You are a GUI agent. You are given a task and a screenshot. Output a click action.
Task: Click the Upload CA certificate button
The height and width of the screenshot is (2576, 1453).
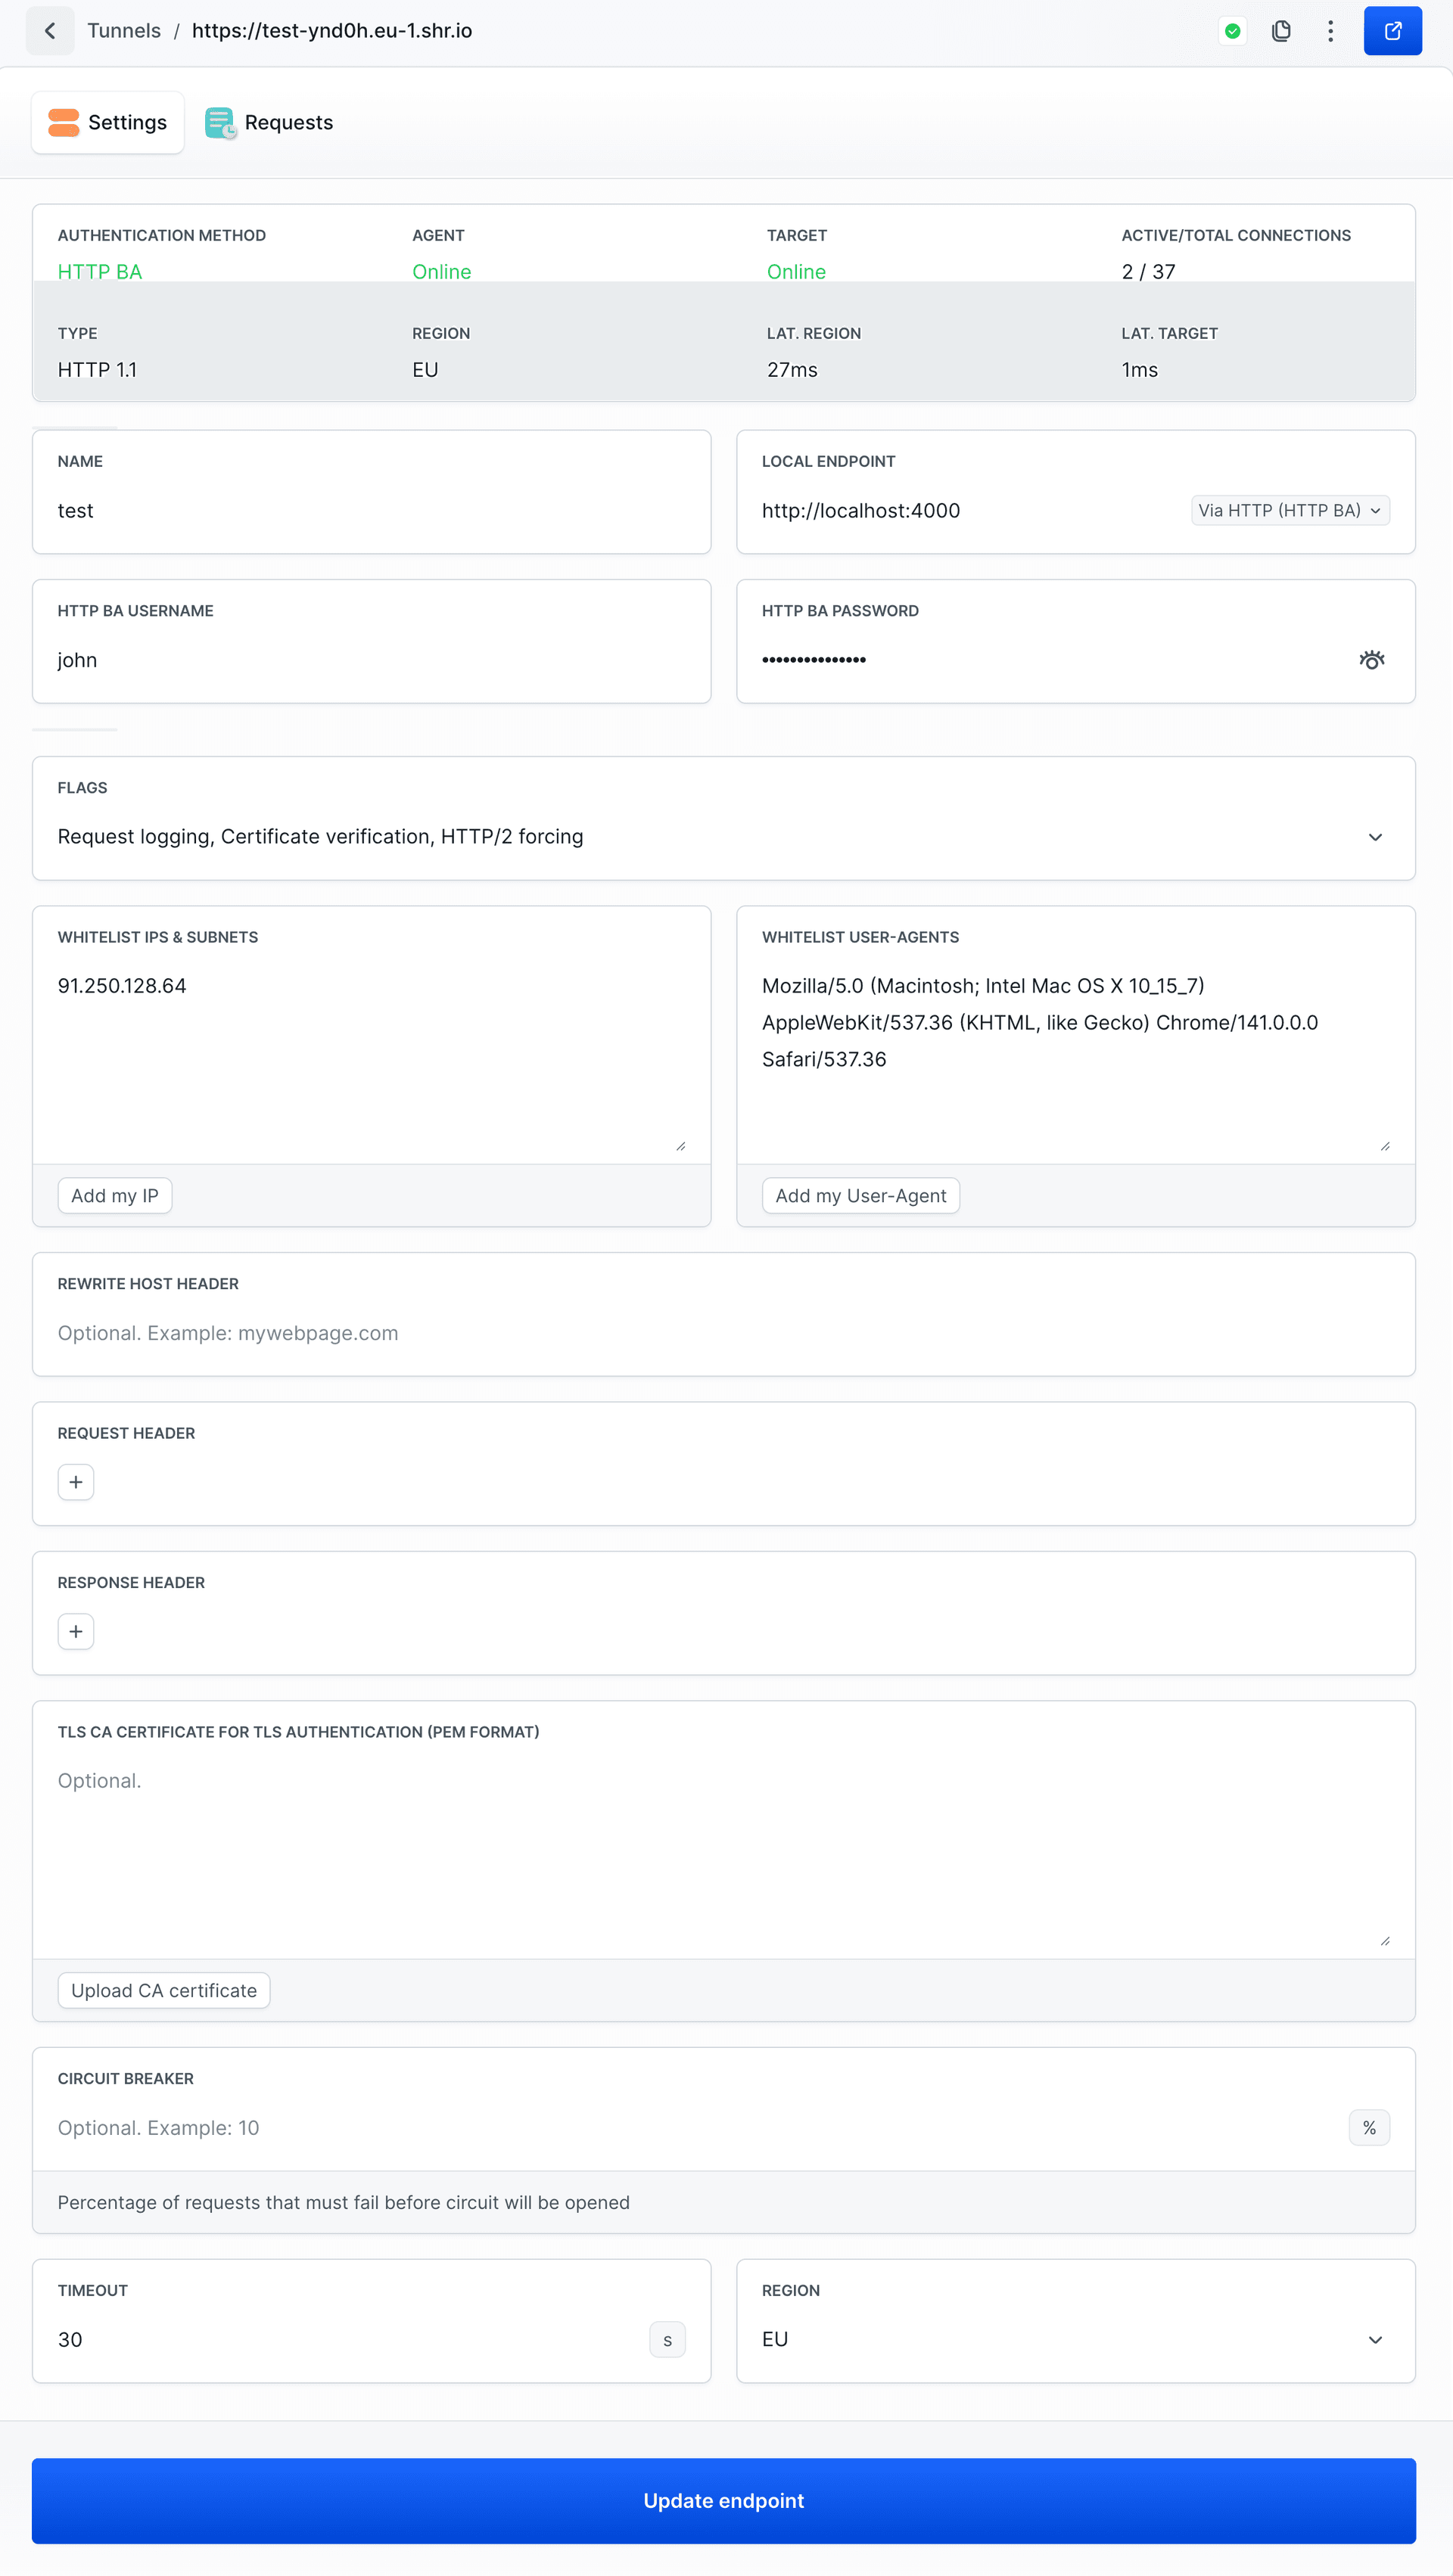164,1990
